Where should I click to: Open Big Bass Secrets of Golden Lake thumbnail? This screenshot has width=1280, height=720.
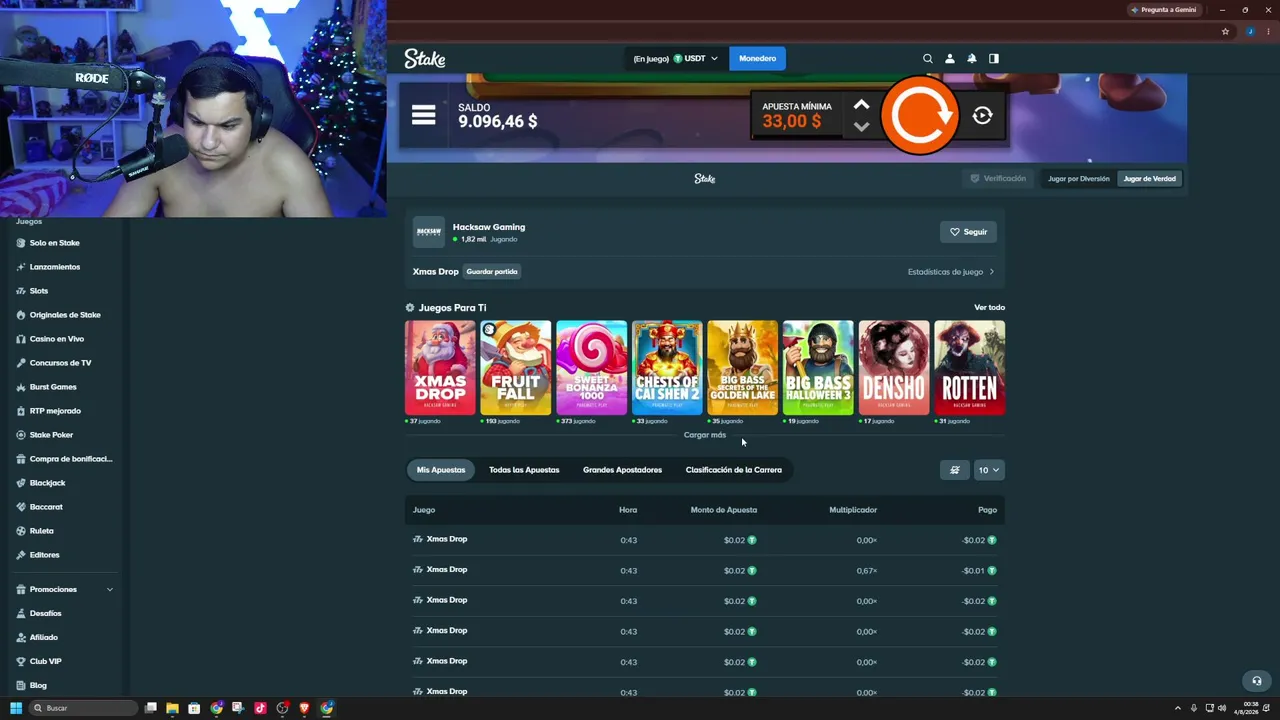coord(743,368)
